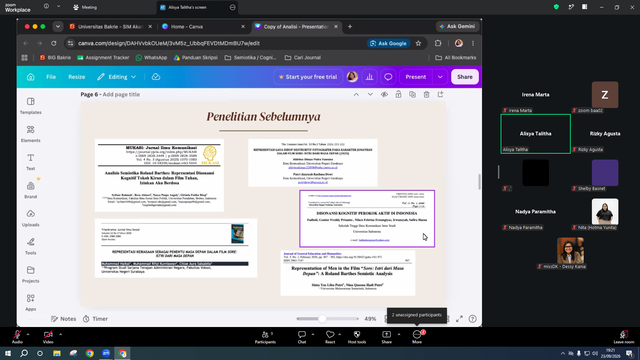Click the Ask Gemini button
Image resolution: width=640 pixels, height=360 pixels.
coord(457,27)
